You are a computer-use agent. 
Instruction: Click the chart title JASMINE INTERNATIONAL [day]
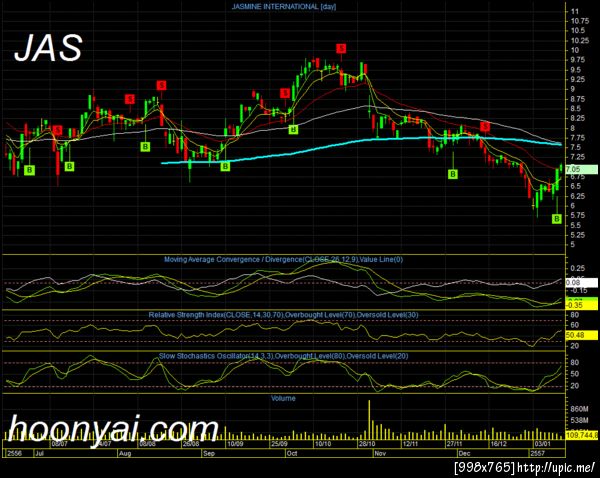[284, 7]
